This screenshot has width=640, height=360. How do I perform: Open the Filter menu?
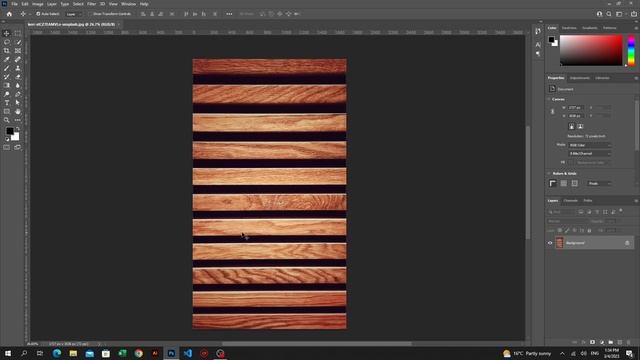91,4
